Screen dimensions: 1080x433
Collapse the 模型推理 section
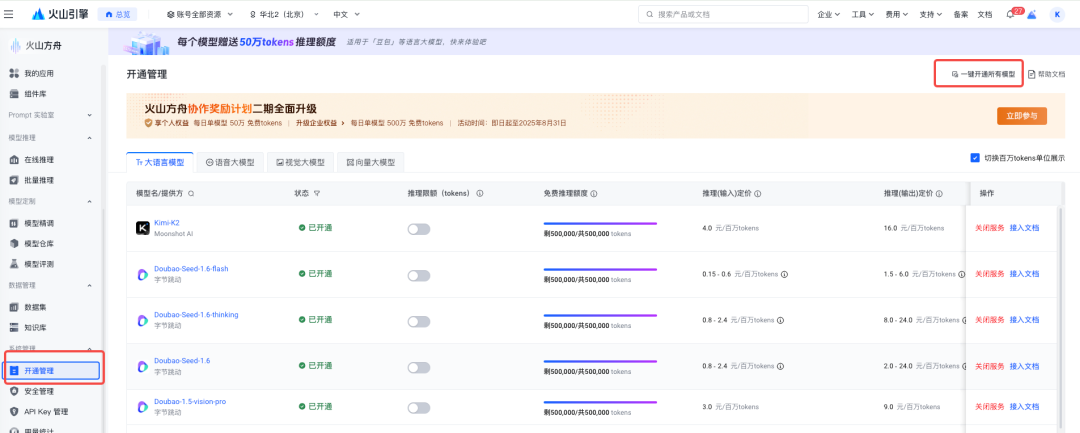coord(50,138)
